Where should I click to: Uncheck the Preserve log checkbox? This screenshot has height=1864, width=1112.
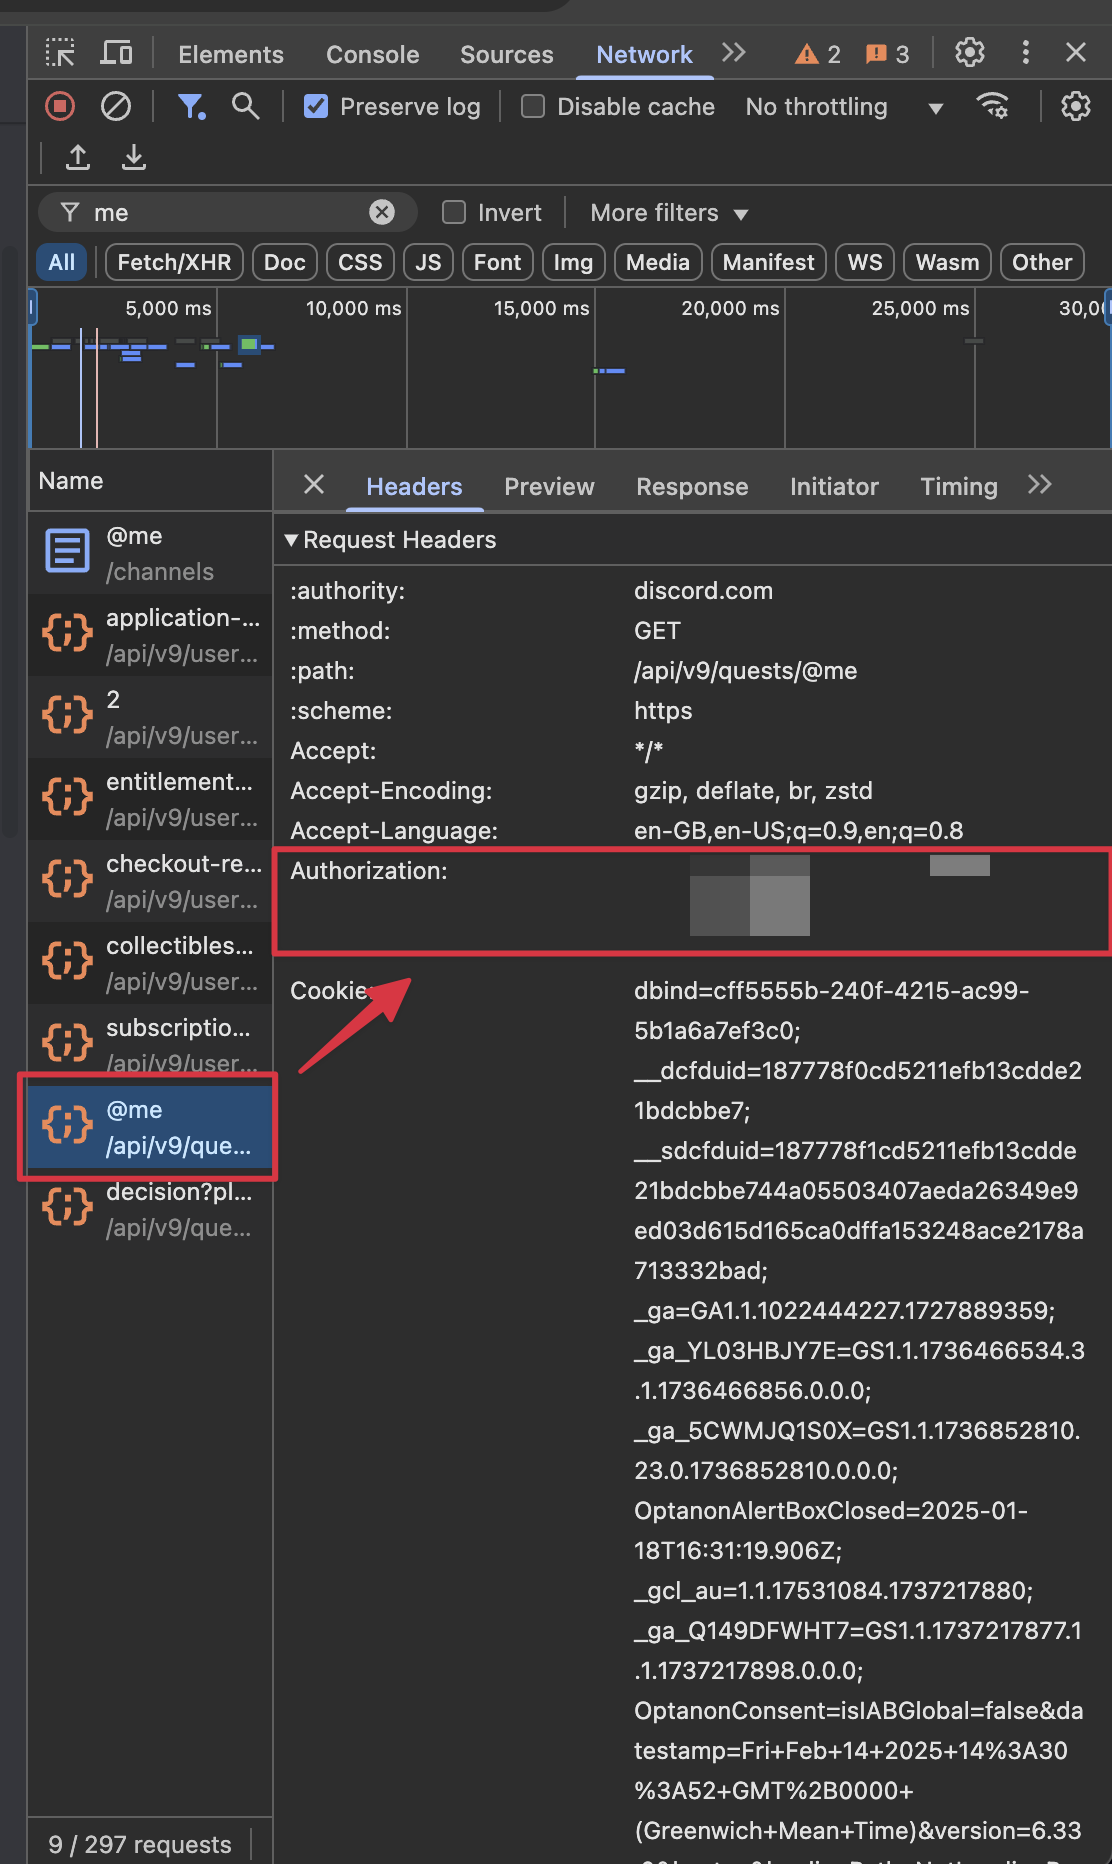(316, 106)
